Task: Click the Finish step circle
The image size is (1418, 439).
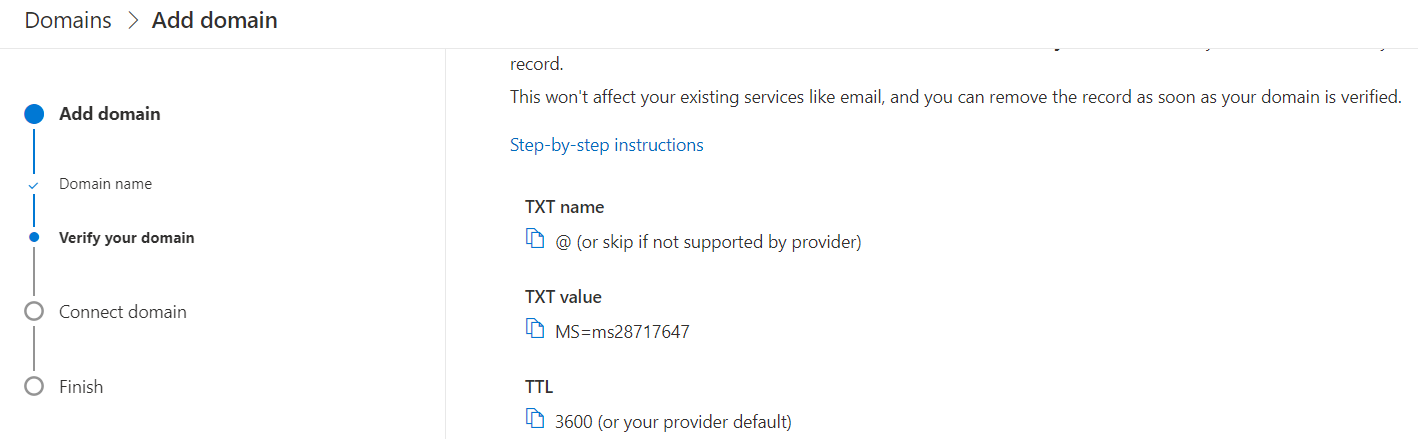Action: coord(34,386)
